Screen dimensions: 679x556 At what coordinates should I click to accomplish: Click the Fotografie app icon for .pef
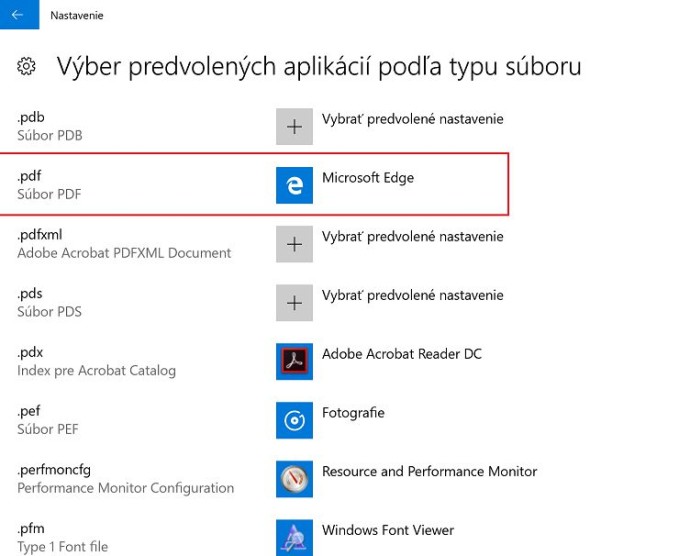tap(294, 420)
